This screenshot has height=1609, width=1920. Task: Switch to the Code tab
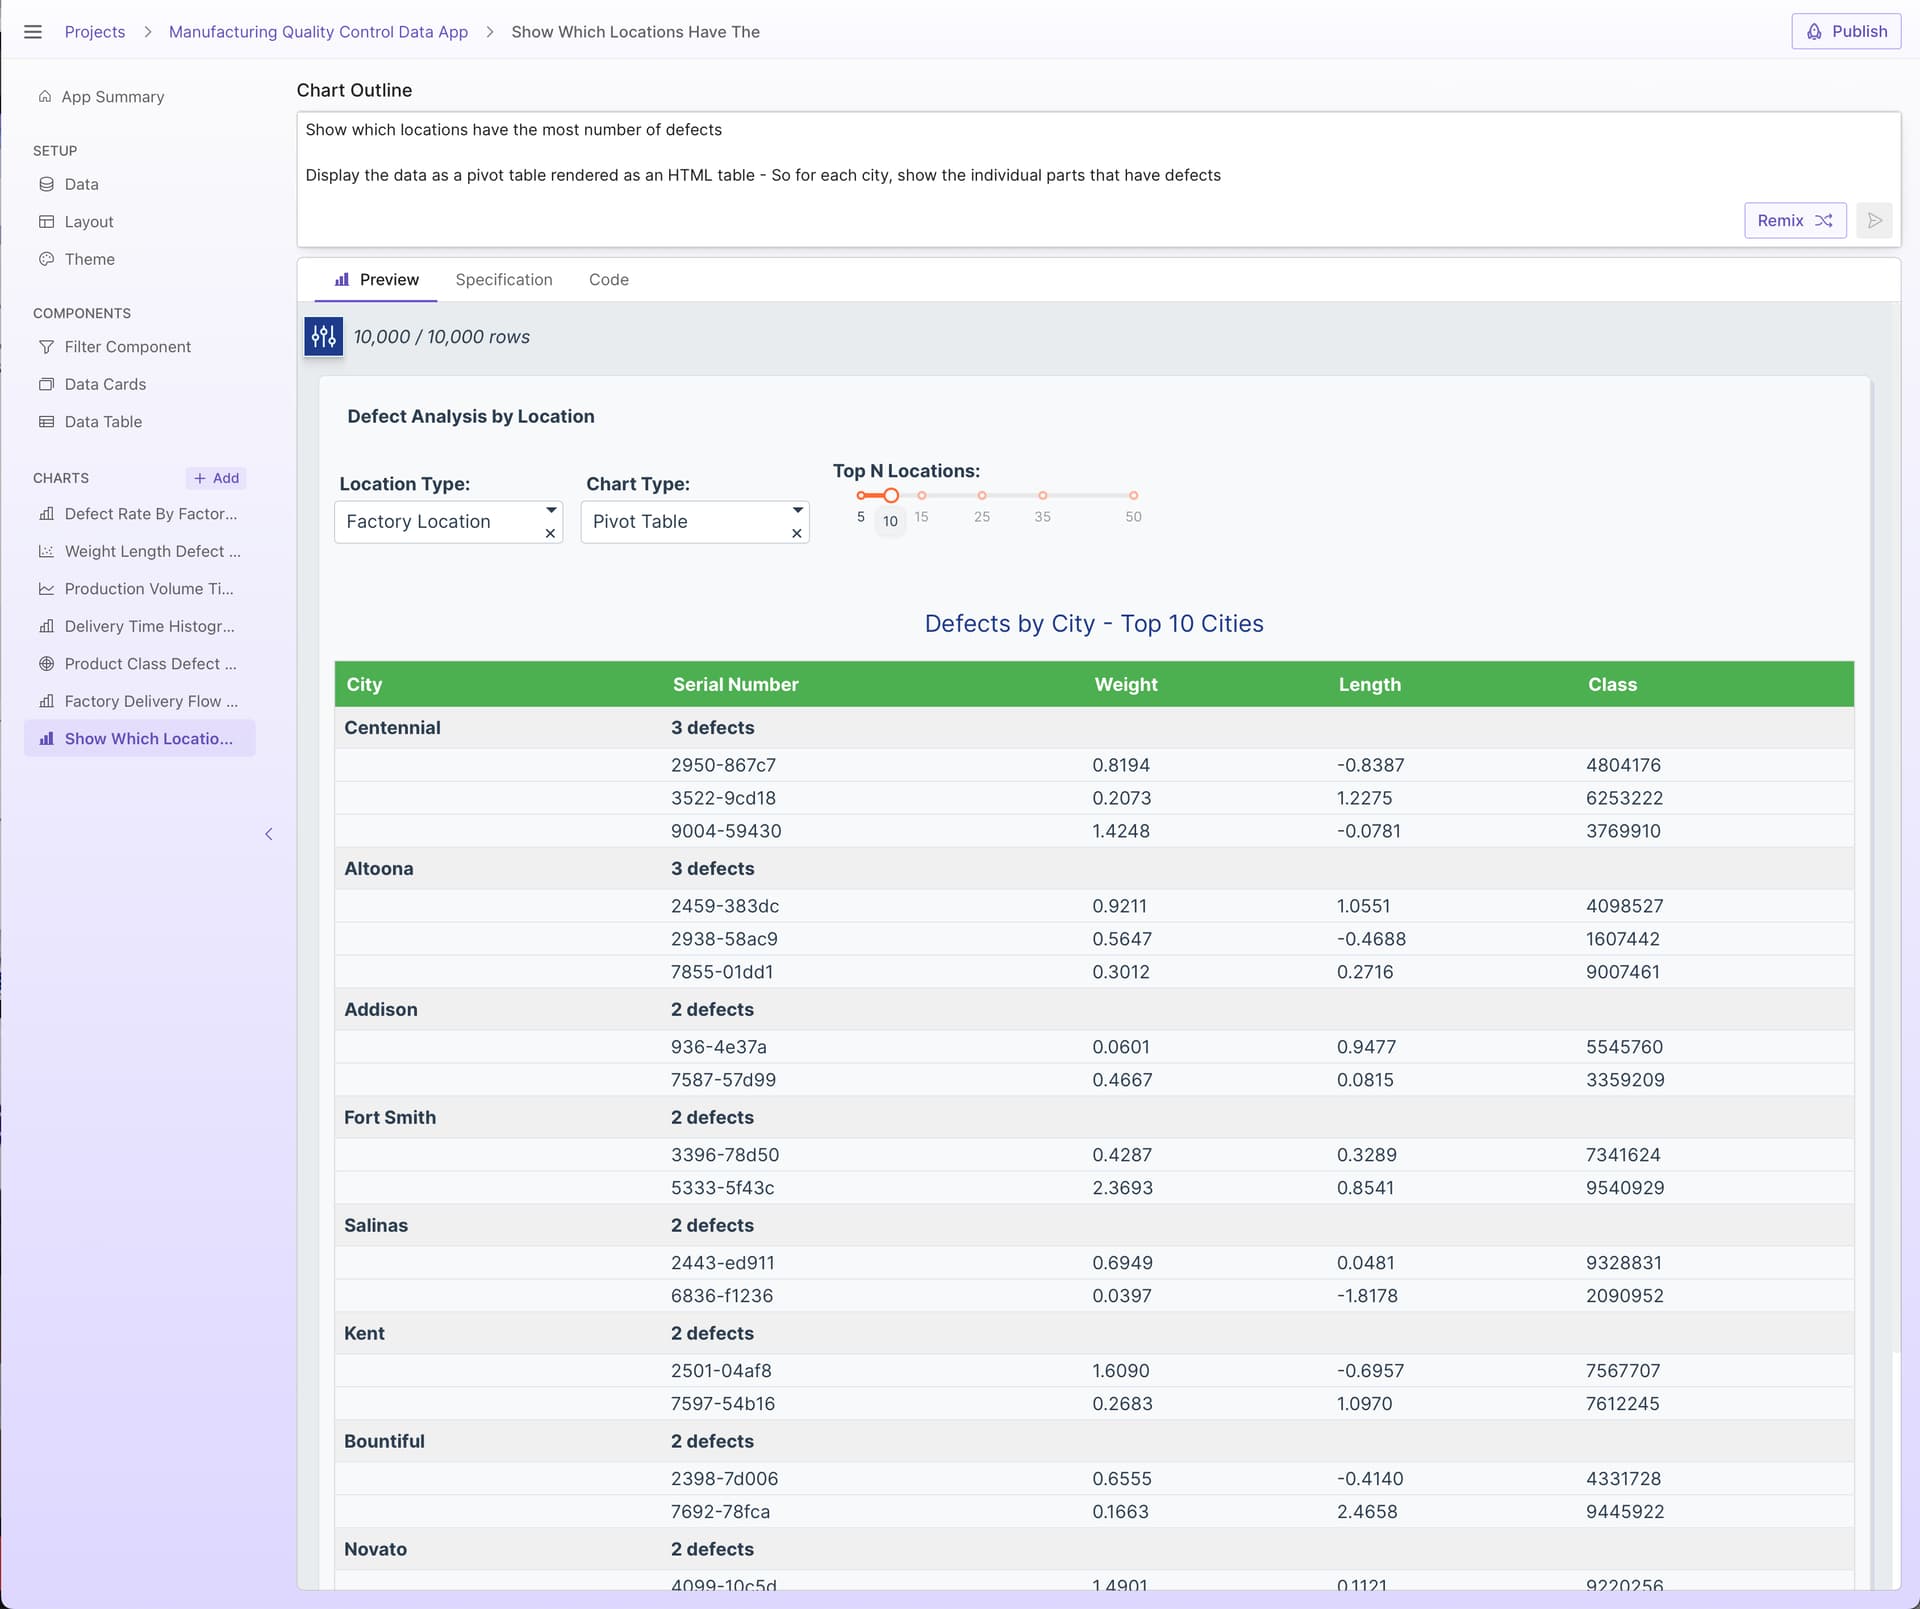coord(608,280)
